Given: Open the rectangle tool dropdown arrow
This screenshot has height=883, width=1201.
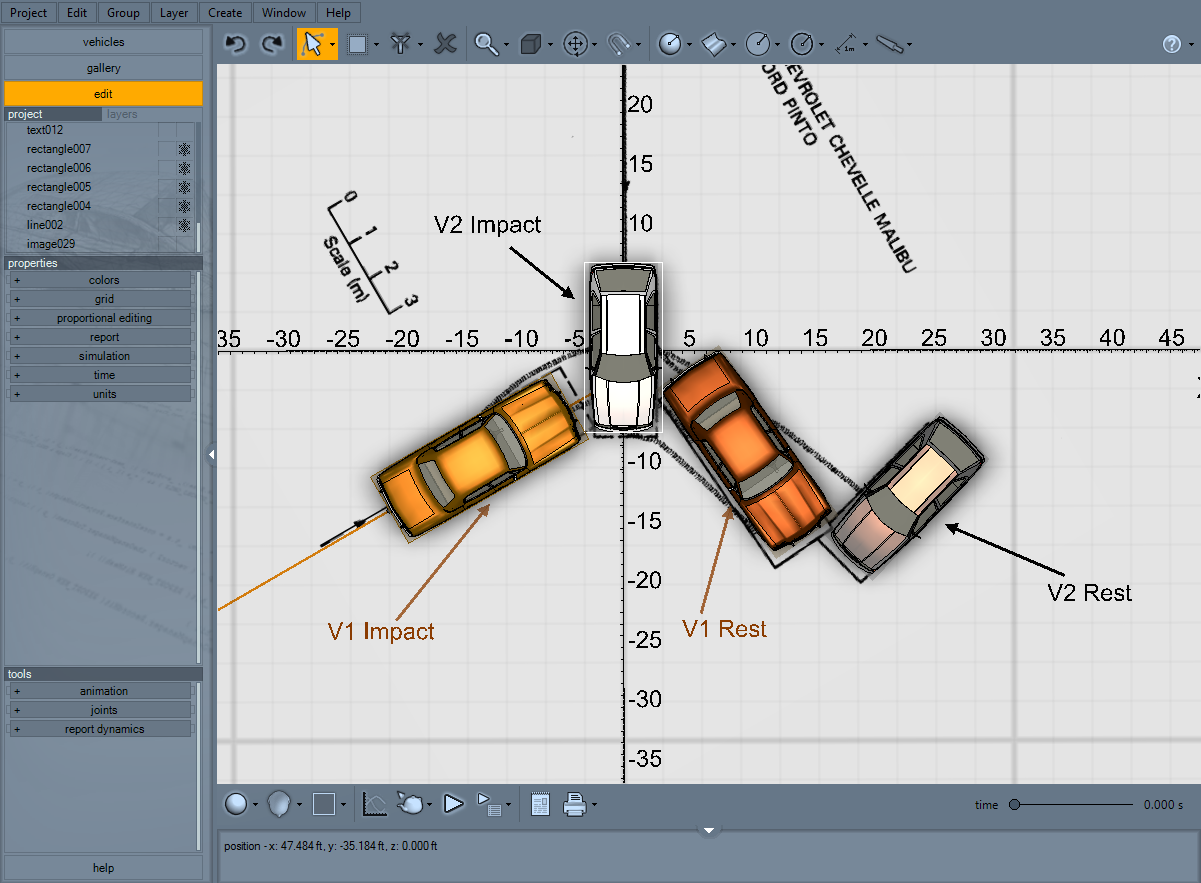Looking at the screenshot, I should pyautogui.click(x=374, y=43).
